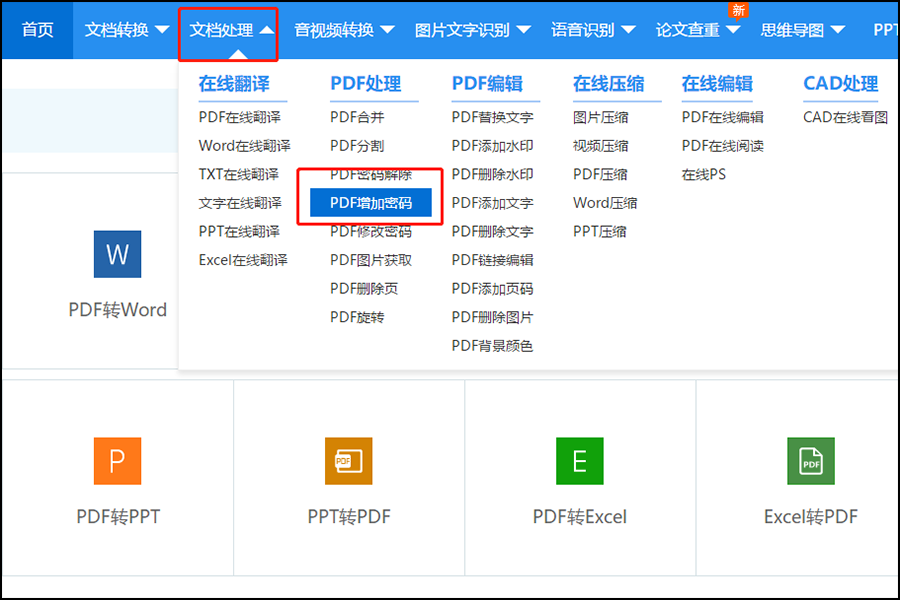Image resolution: width=900 pixels, height=600 pixels.
Task: Click the 在线压缩 column heading
Action: tap(608, 84)
